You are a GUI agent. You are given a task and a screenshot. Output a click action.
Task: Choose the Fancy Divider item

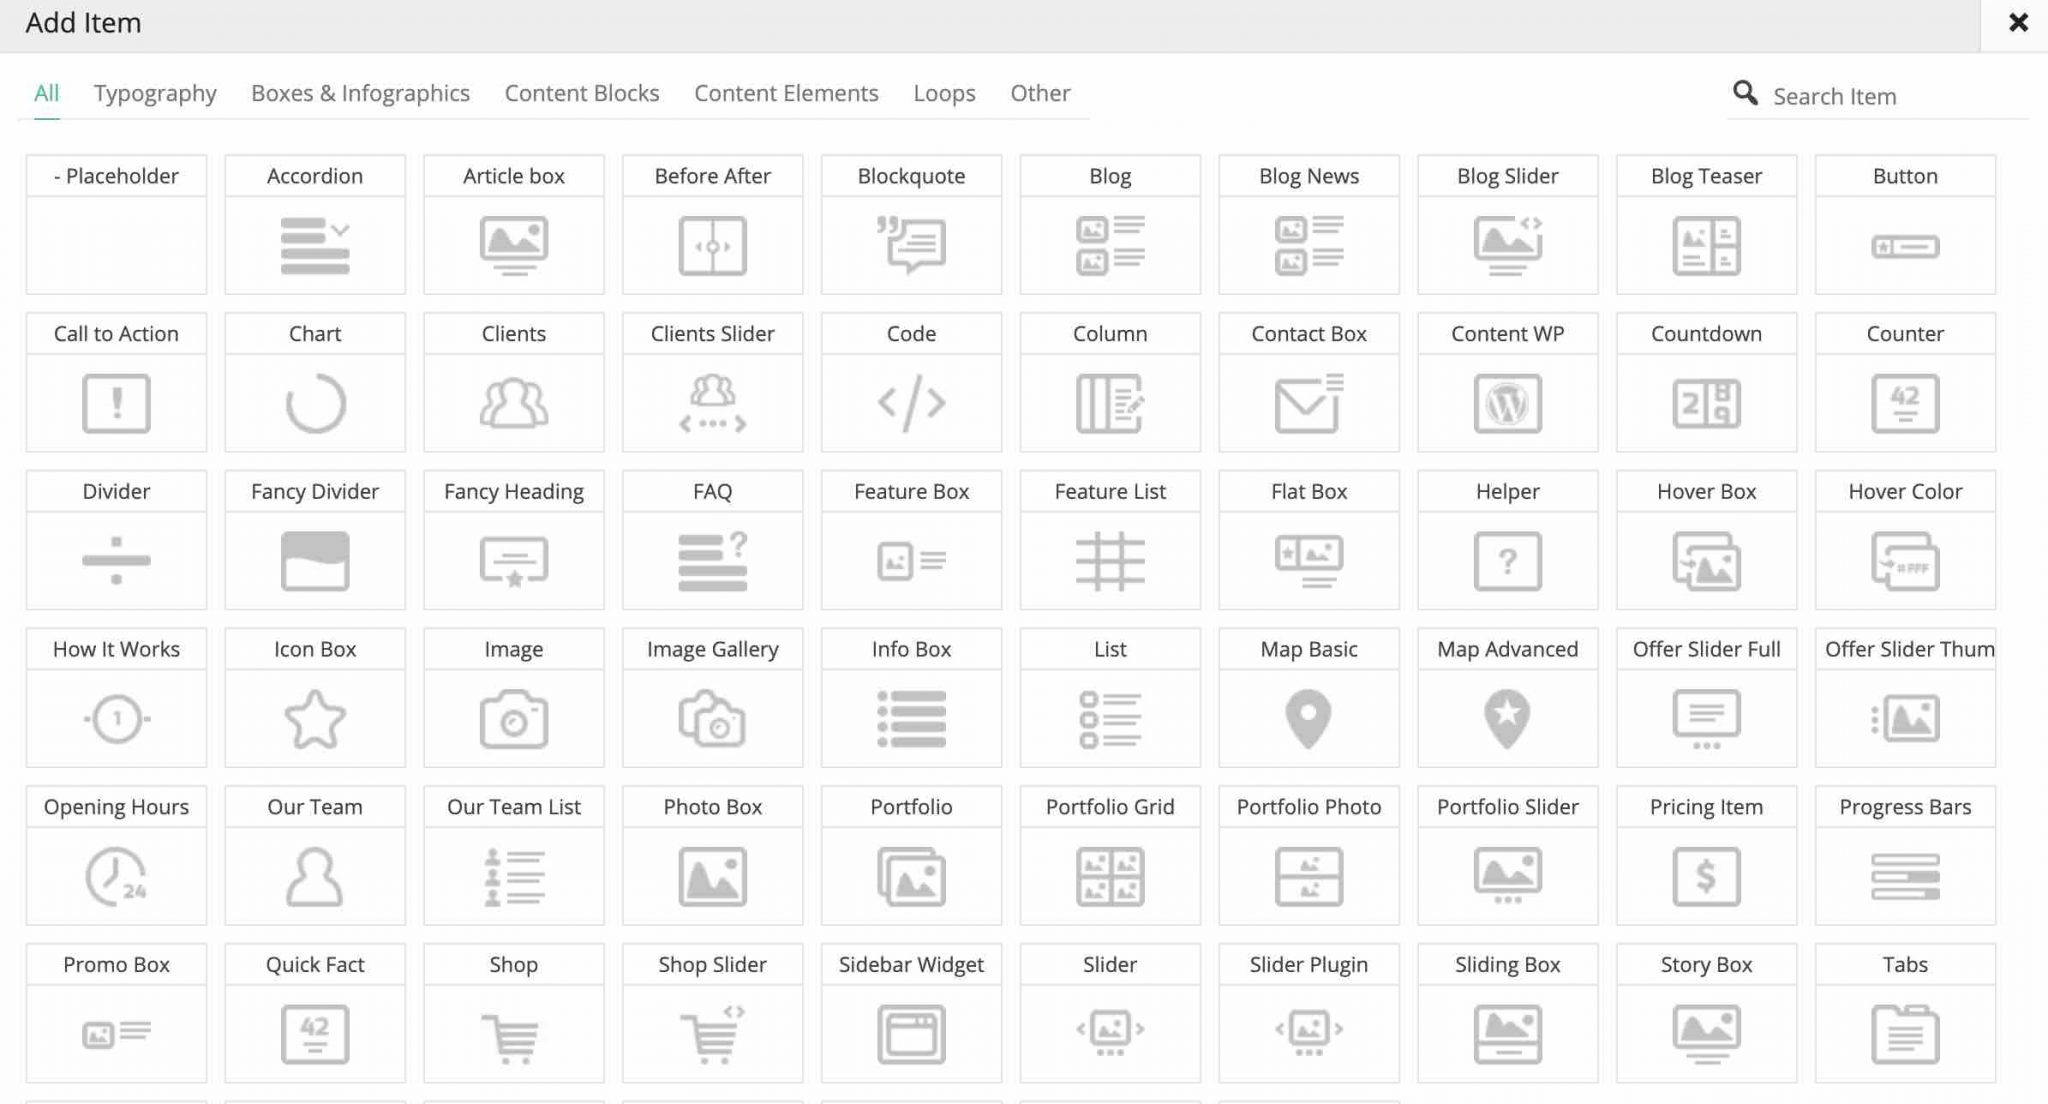tap(315, 560)
